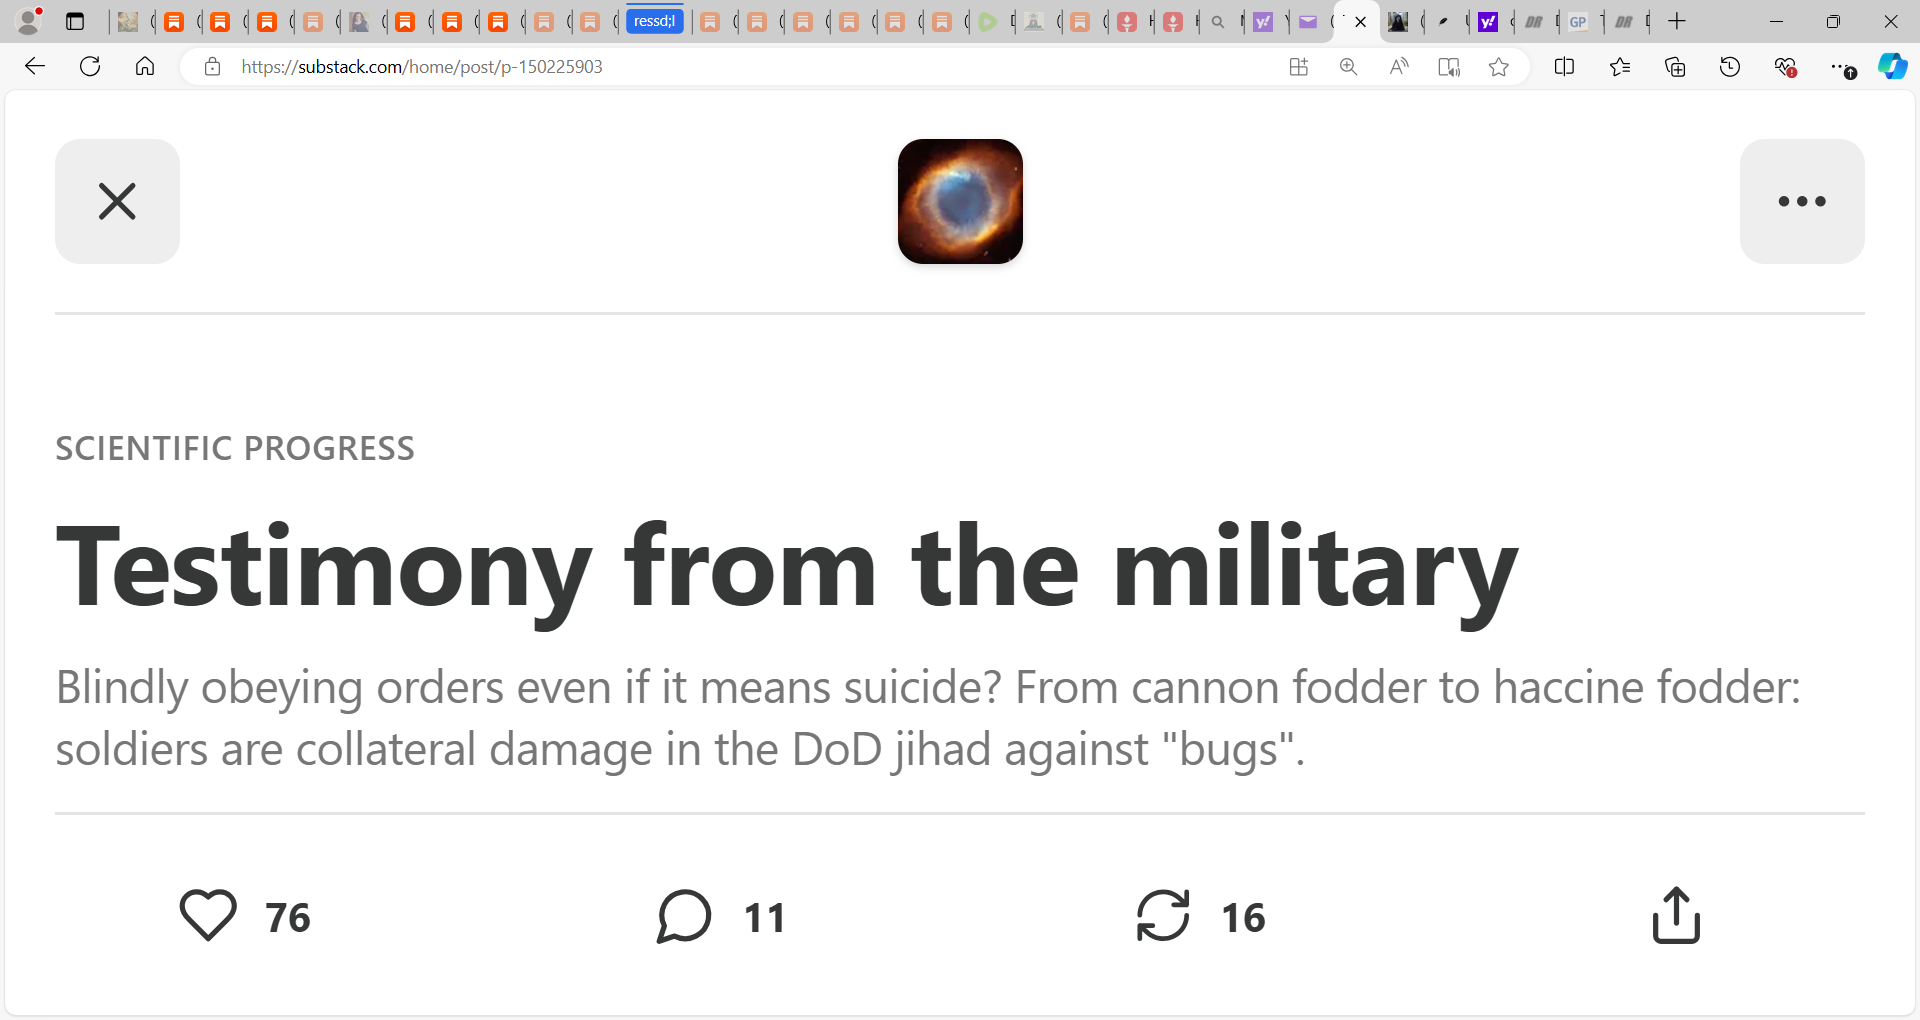Image resolution: width=1920 pixels, height=1020 pixels.
Task: Like the post with the heart icon
Action: click(x=208, y=915)
